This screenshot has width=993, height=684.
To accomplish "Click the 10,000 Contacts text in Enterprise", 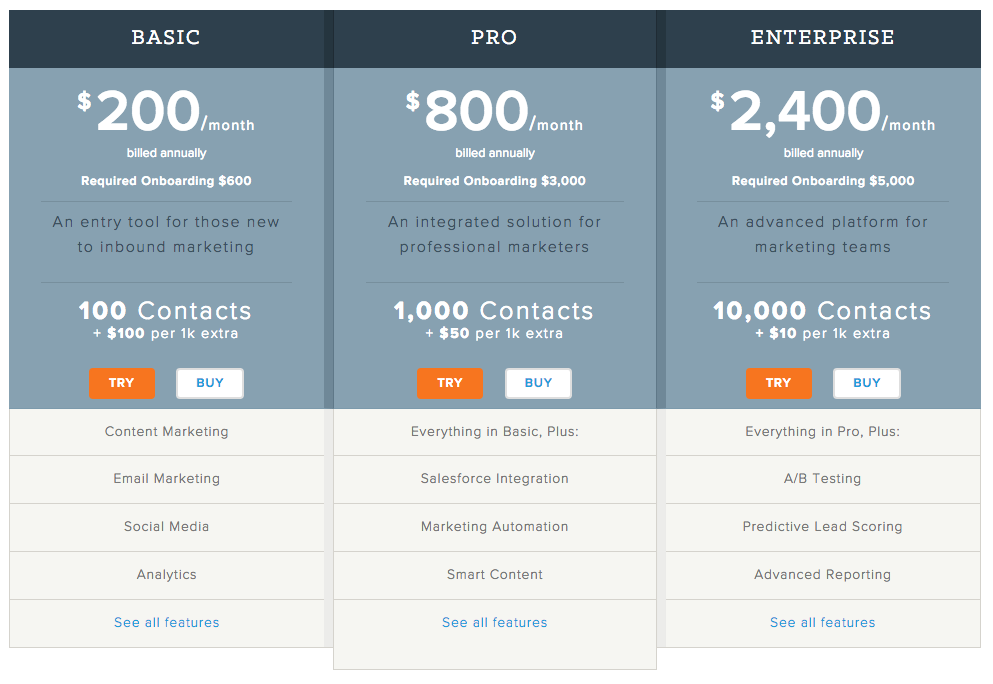I will (x=822, y=311).
